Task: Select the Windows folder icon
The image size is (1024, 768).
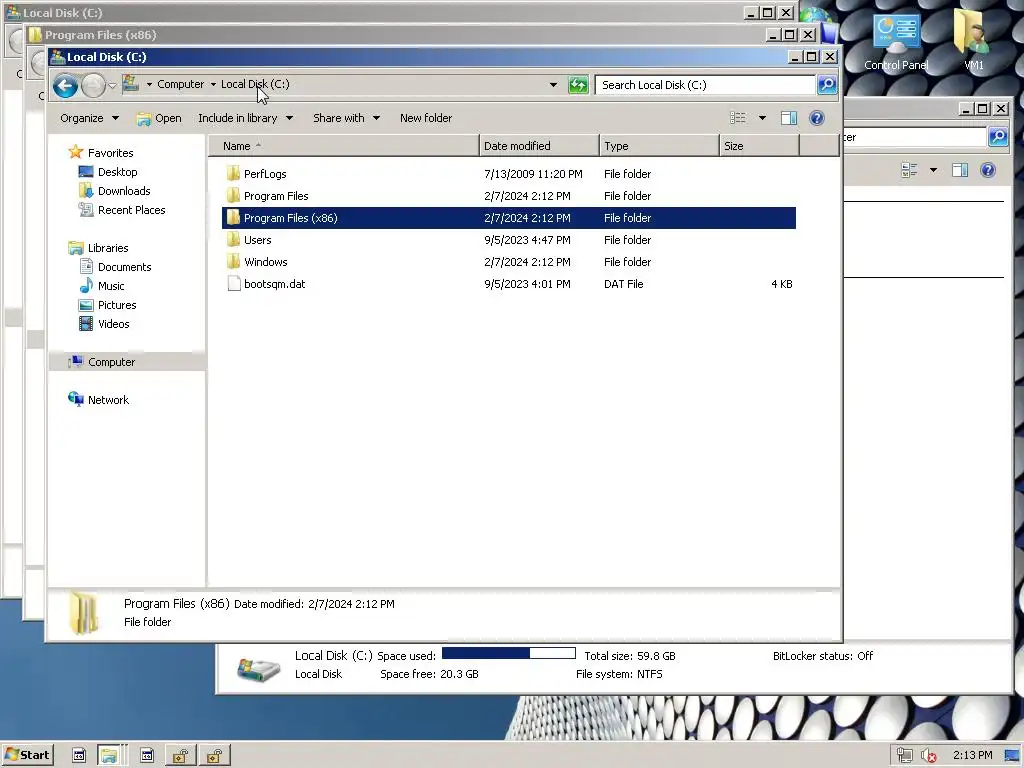Action: click(x=233, y=262)
